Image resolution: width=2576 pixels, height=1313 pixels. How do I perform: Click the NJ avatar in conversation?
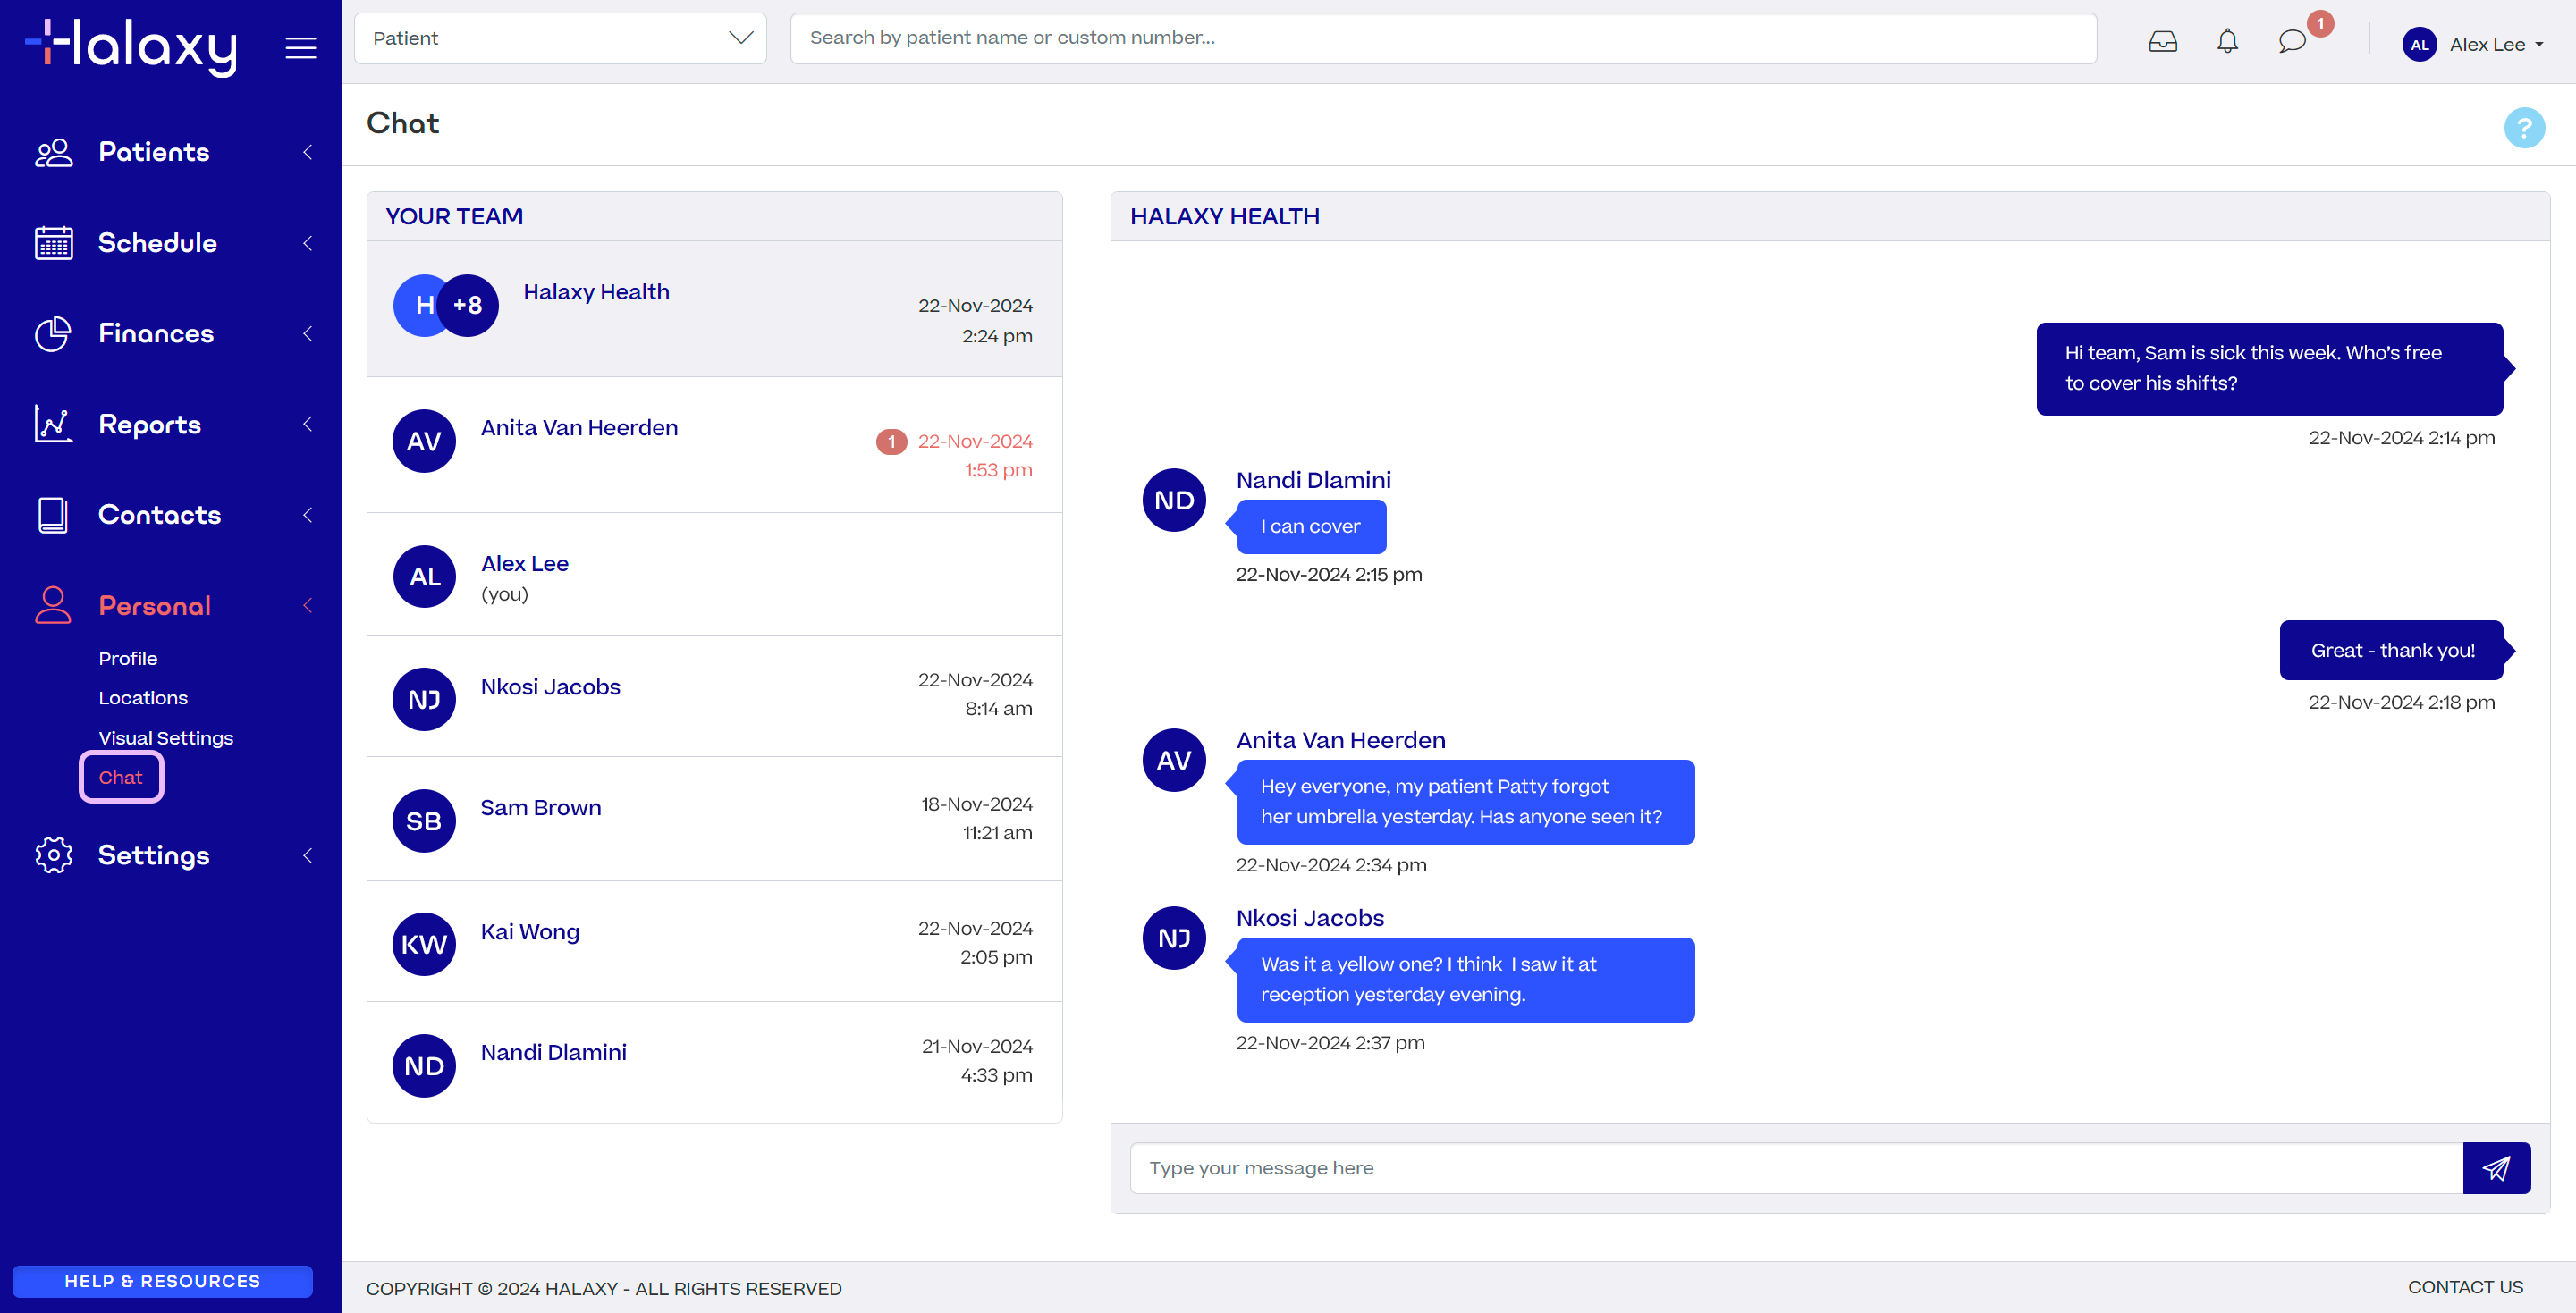(1174, 938)
